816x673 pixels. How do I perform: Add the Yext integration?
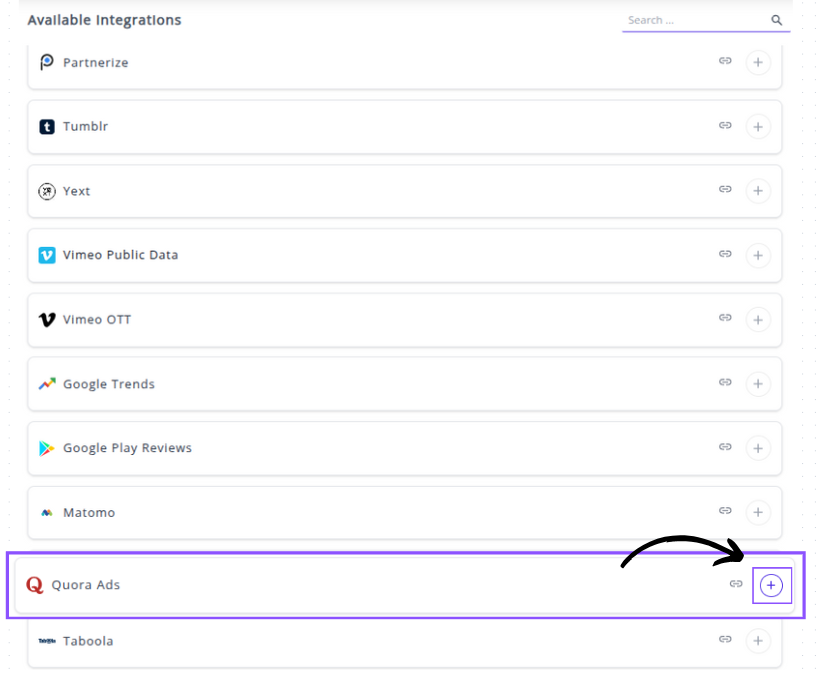[x=758, y=191]
